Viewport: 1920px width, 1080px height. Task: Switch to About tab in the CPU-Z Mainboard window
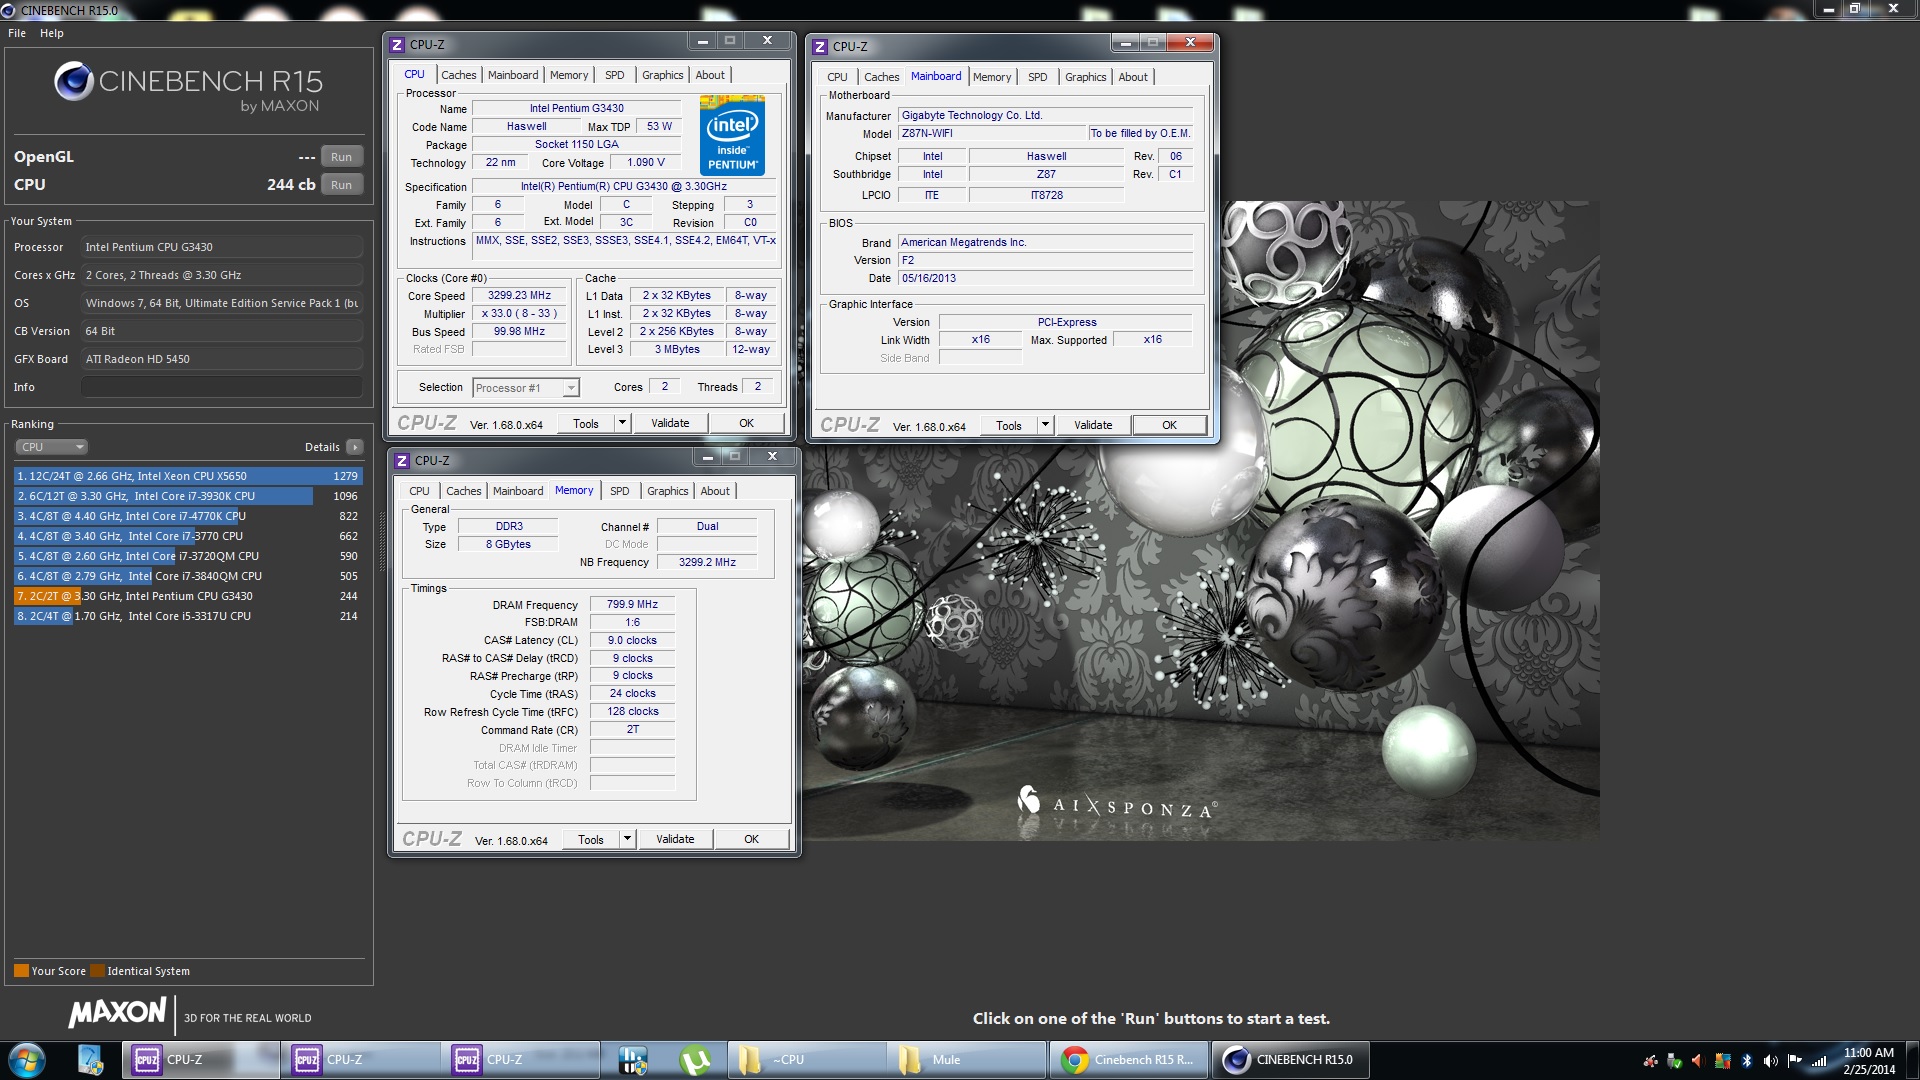tap(1133, 77)
